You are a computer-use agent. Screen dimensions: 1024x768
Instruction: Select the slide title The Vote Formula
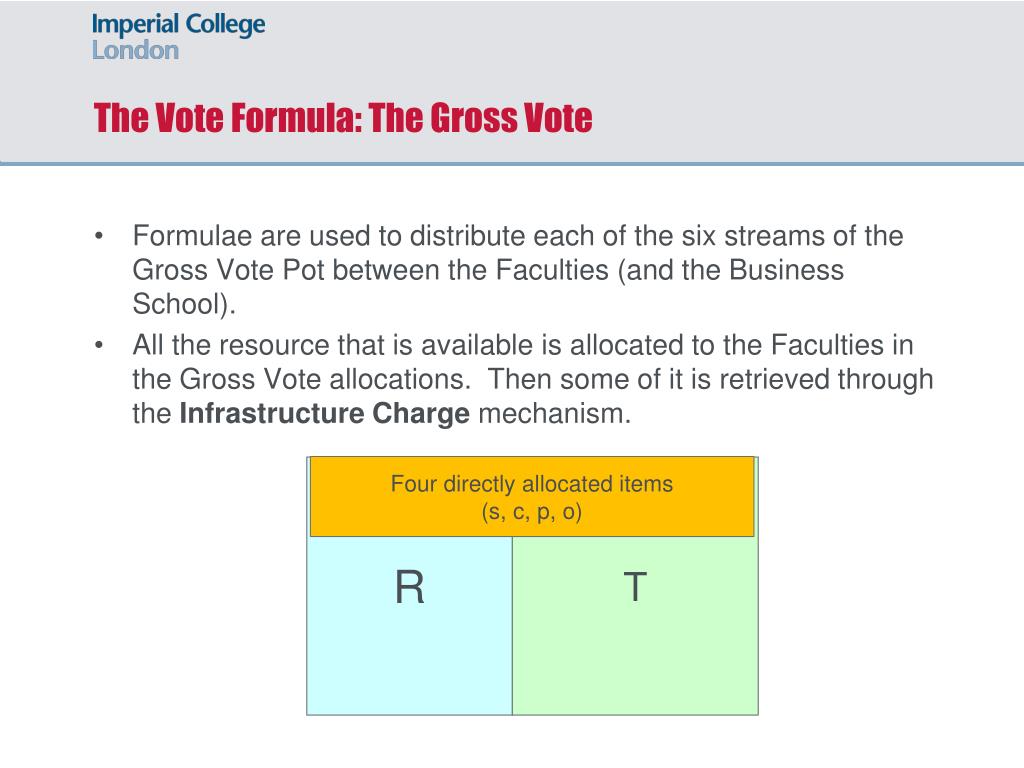click(343, 118)
